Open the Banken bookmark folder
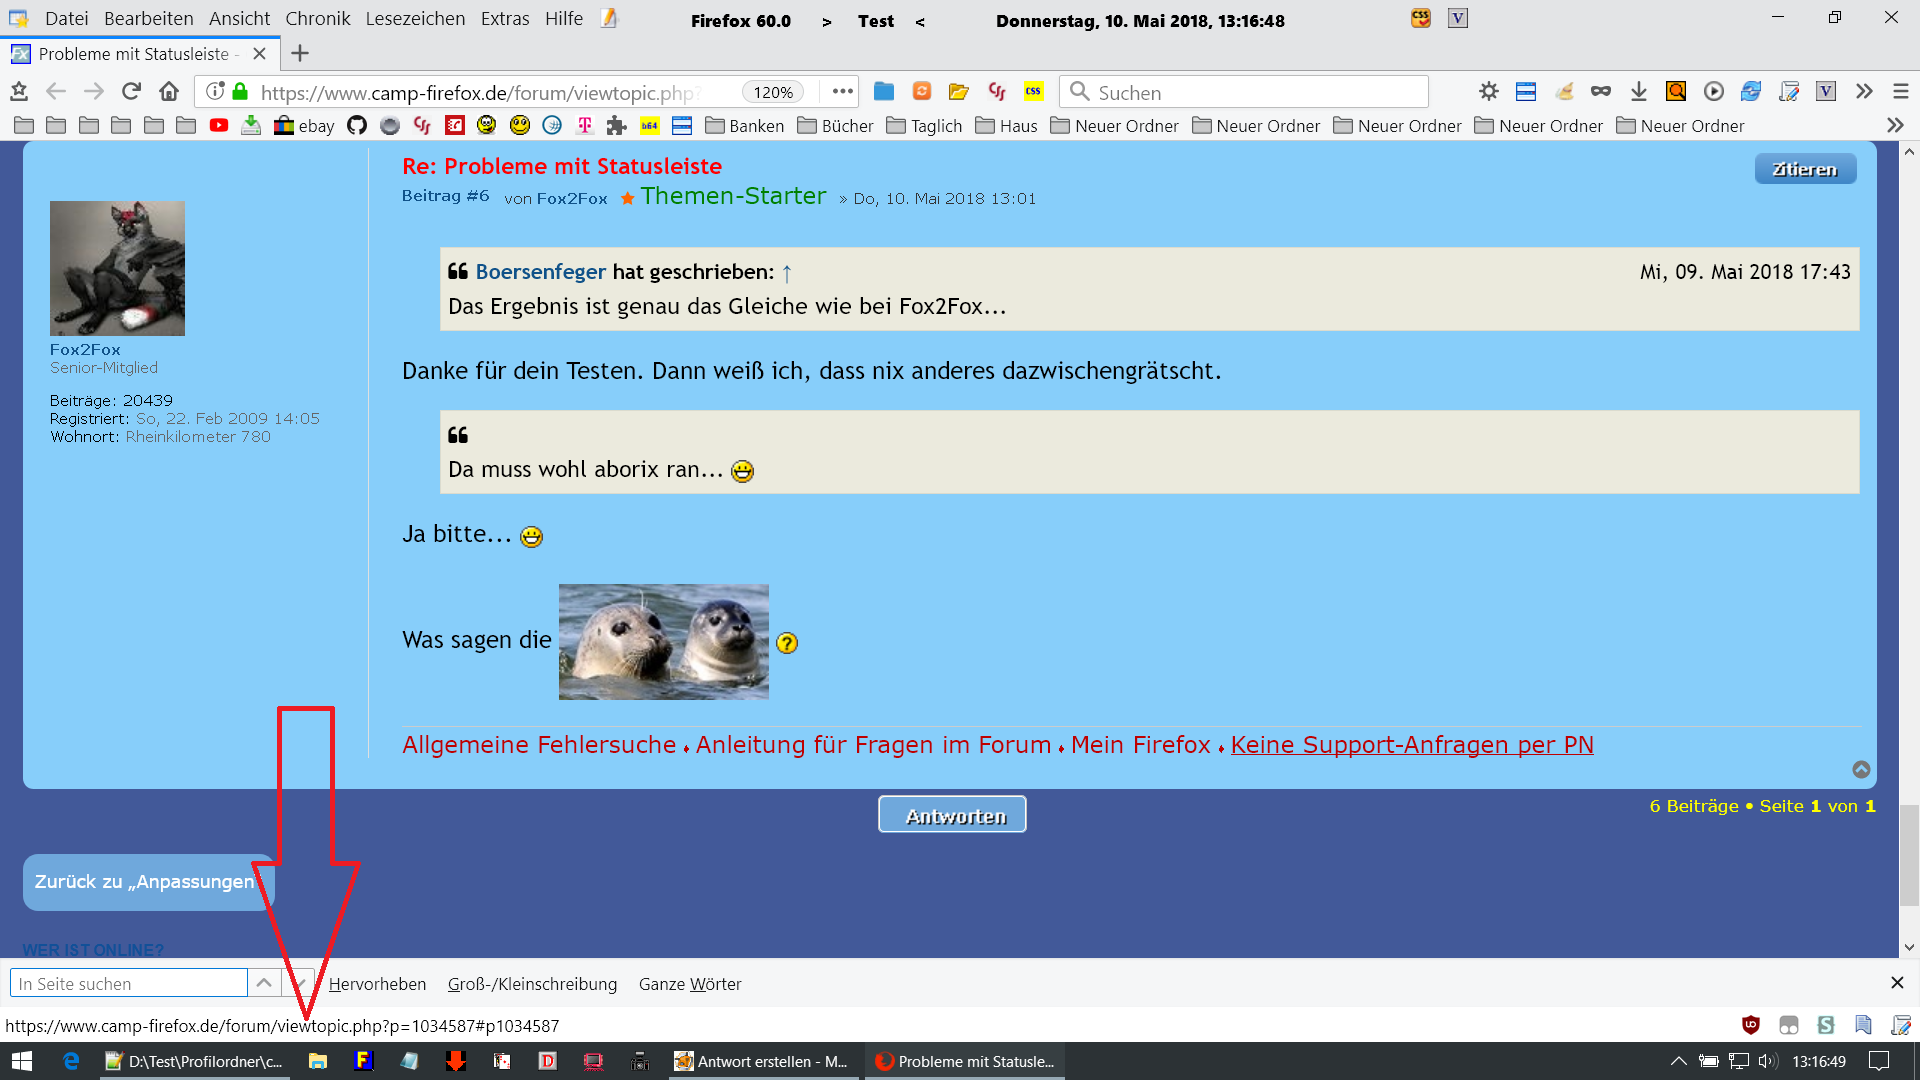 click(745, 126)
